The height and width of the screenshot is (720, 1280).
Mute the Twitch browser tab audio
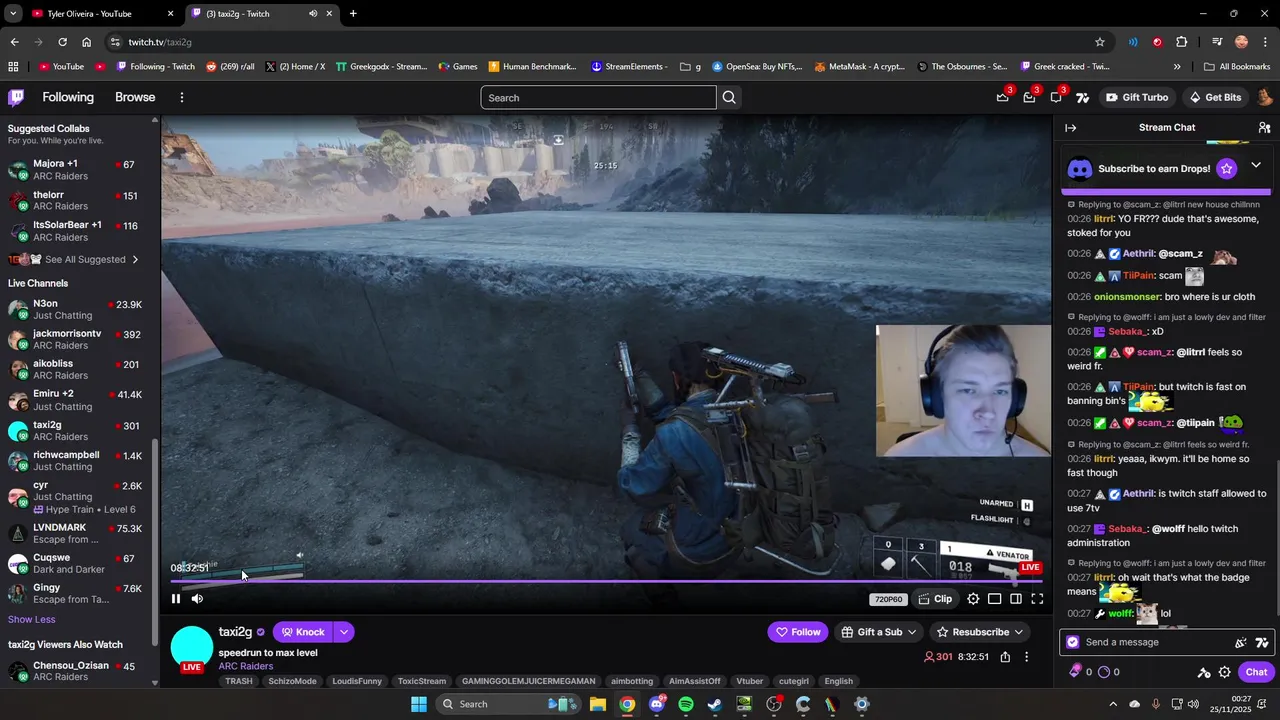click(x=313, y=14)
